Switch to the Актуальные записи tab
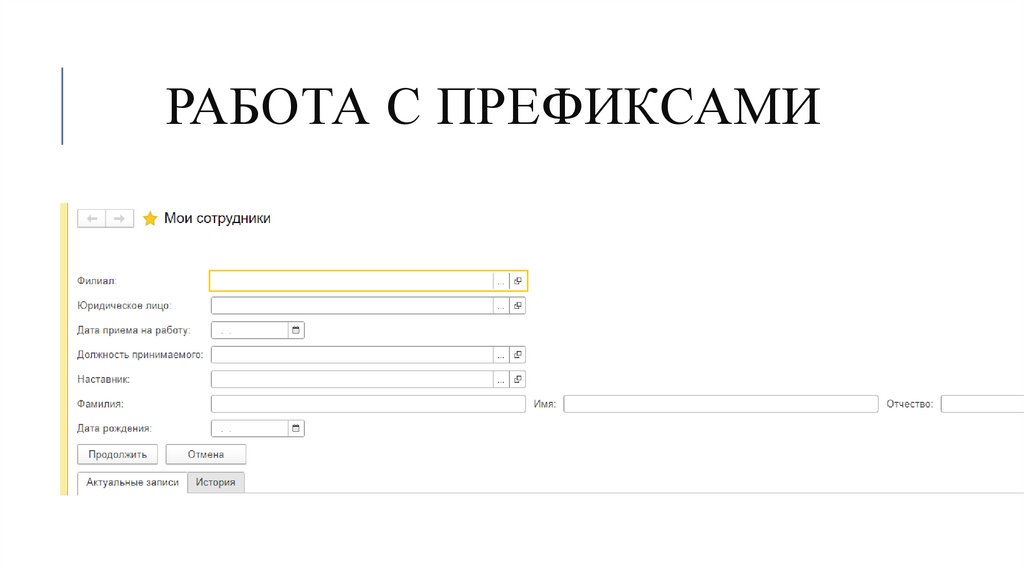The height and width of the screenshot is (574, 1024). [133, 483]
